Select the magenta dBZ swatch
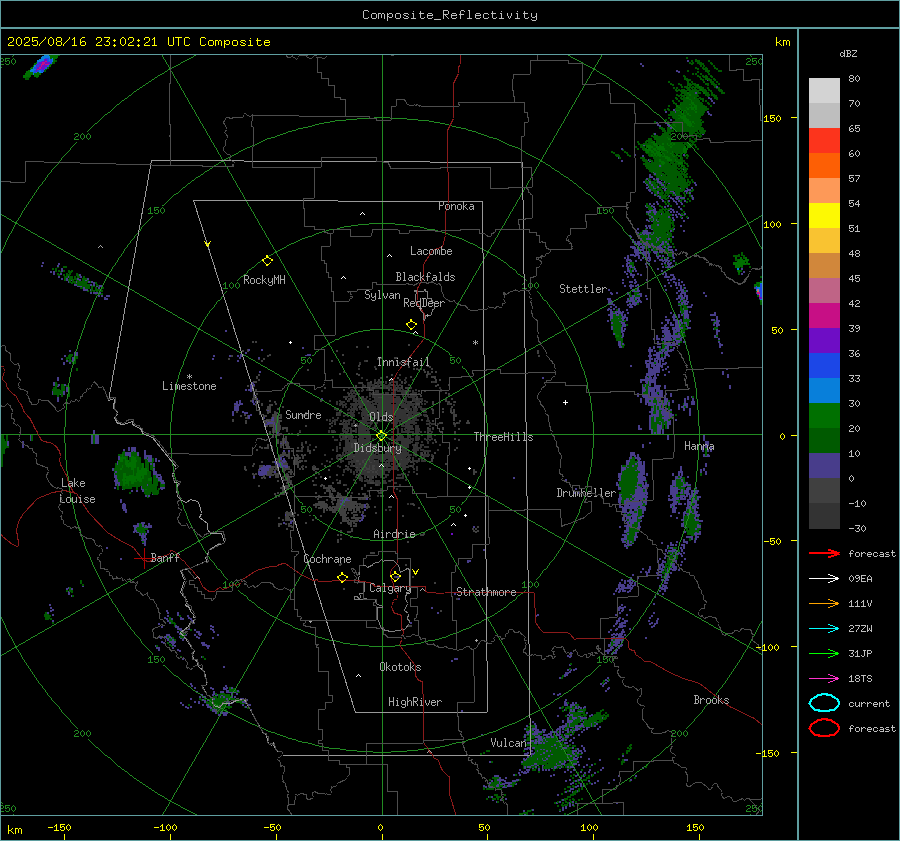The width and height of the screenshot is (900, 841). [824, 316]
